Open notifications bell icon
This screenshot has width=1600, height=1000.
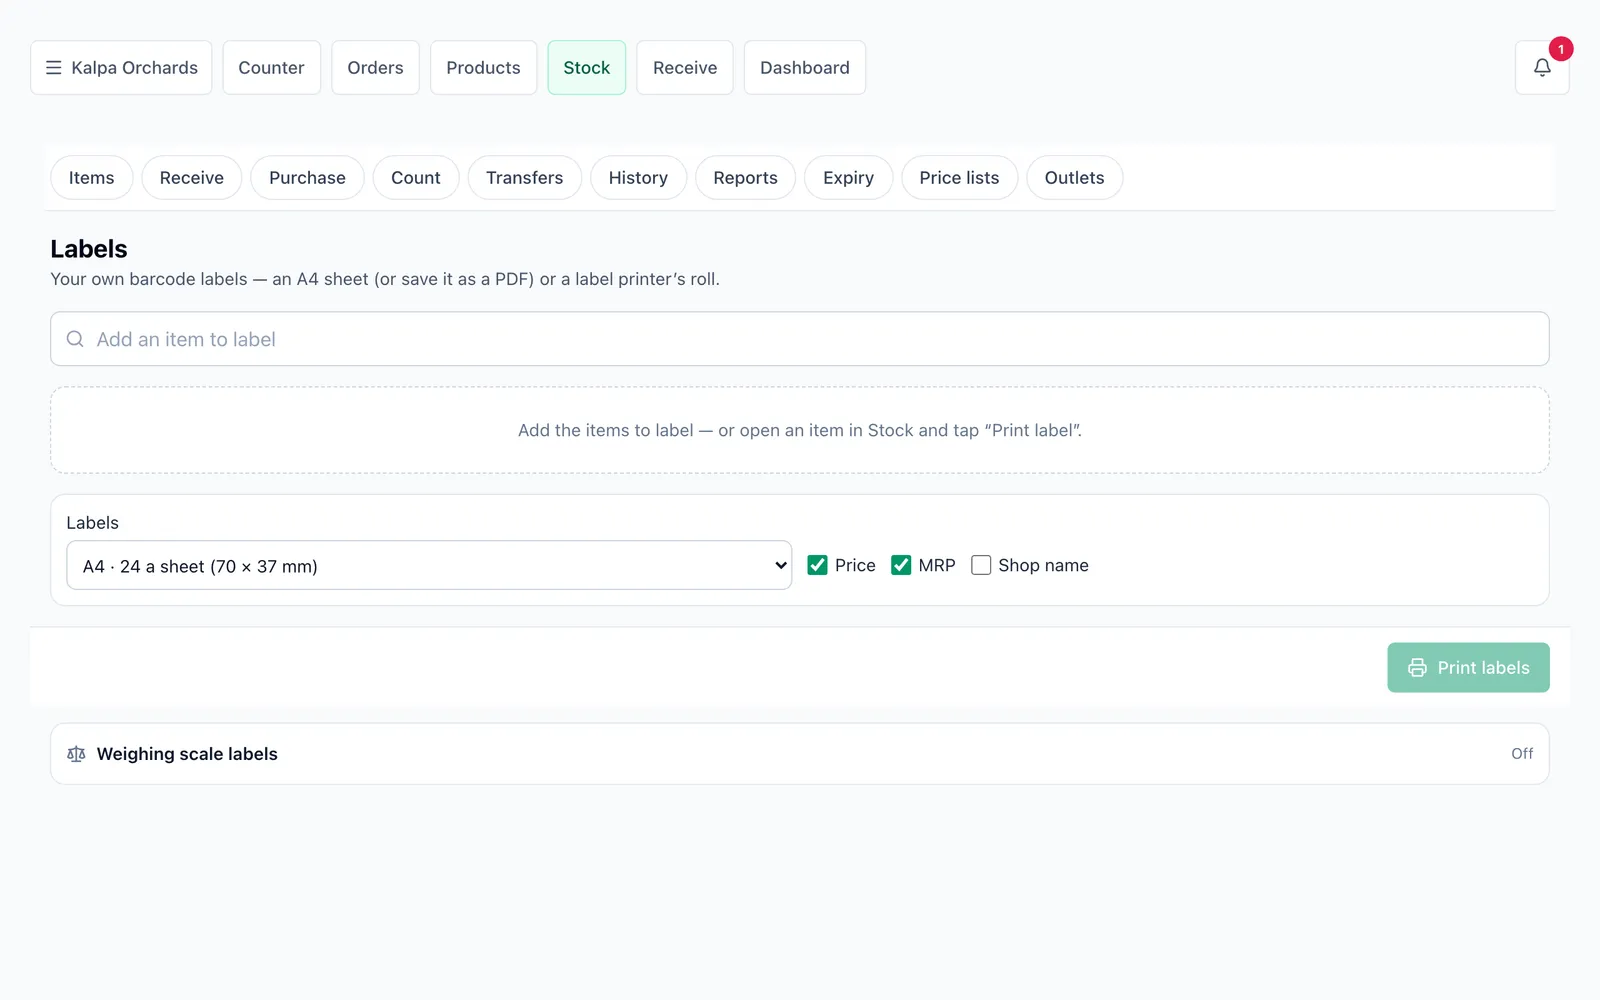(x=1542, y=68)
